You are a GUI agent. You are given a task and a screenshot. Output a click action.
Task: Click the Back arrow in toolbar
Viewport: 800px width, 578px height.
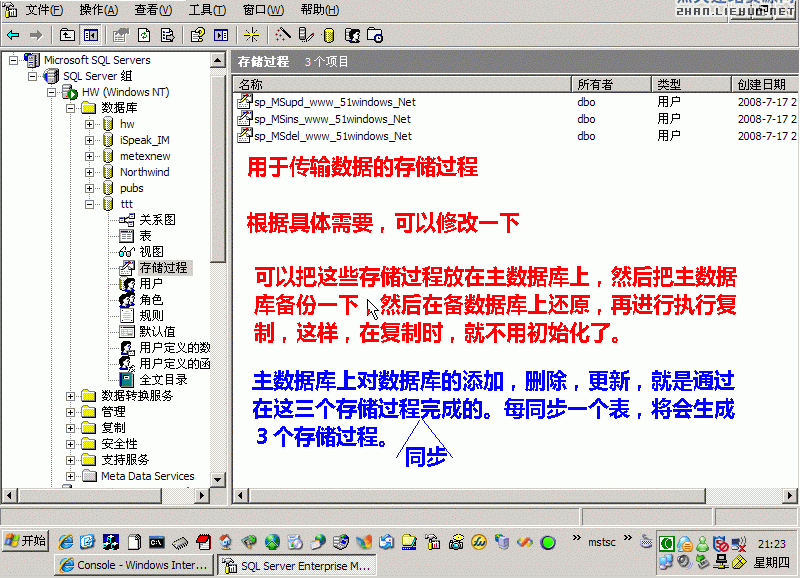pos(13,35)
